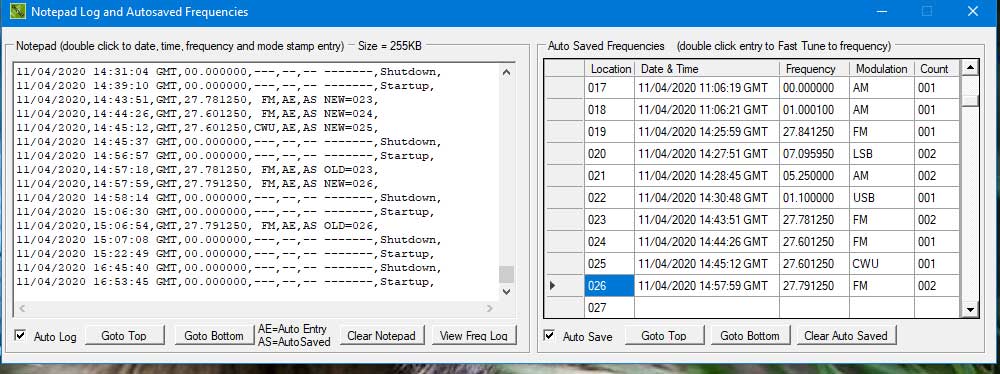Click notepad vertical scrollbar up arrow
The width and height of the screenshot is (1000, 374).
click(x=506, y=72)
